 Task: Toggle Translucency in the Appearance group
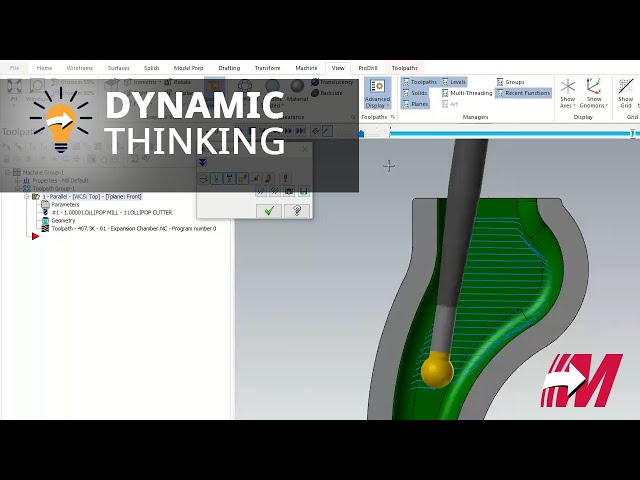pyautogui.click(x=332, y=82)
